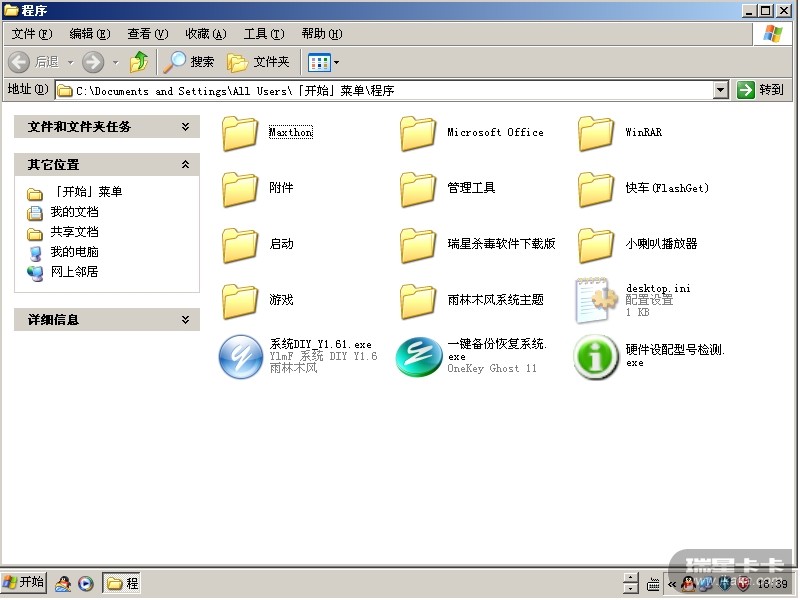This screenshot has width=800, height=600.
Task: Open the Forward history dropdown arrow
Action: pos(115,63)
